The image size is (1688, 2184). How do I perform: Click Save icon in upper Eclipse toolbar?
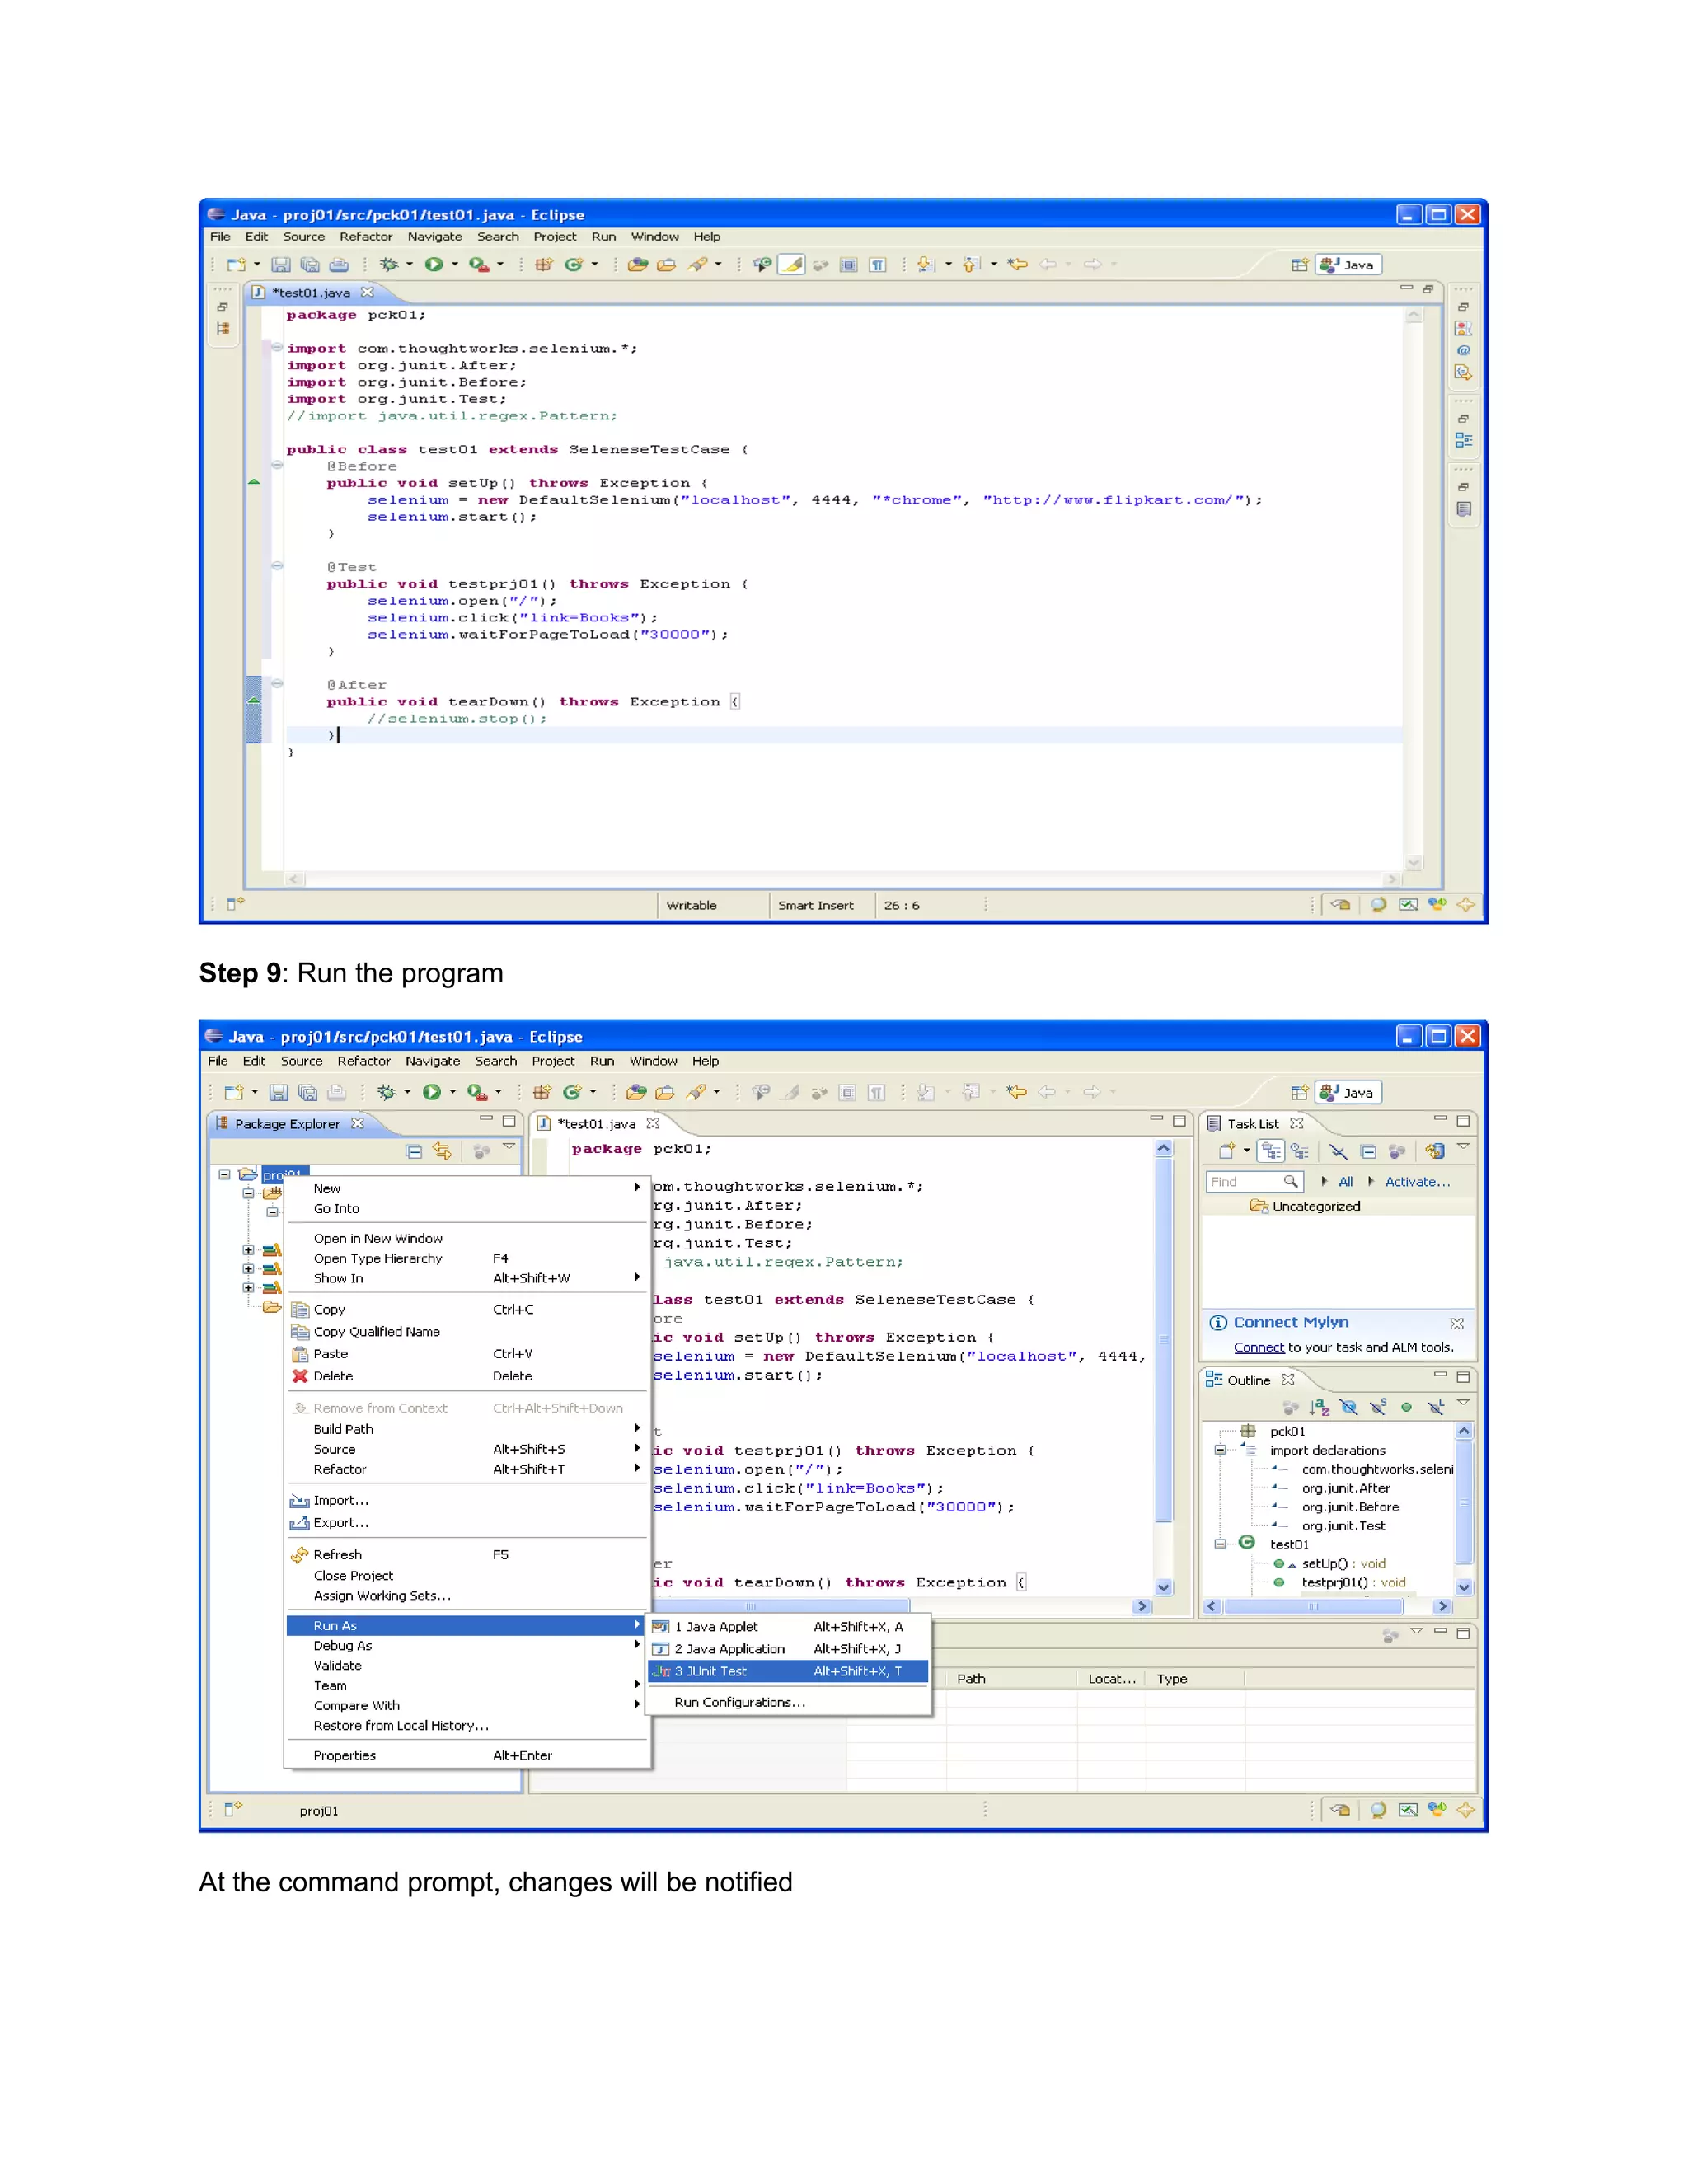[281, 265]
